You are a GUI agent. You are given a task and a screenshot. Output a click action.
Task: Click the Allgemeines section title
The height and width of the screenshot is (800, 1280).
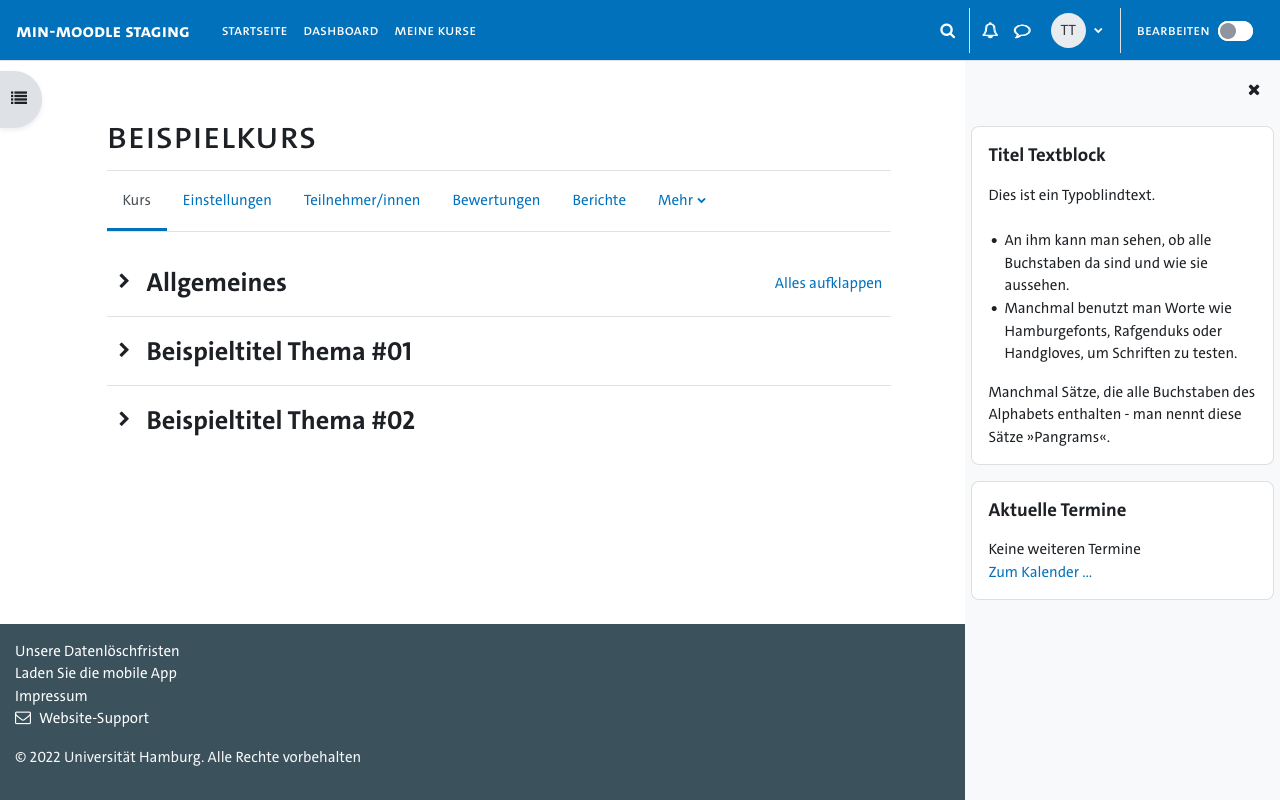pyautogui.click(x=216, y=283)
